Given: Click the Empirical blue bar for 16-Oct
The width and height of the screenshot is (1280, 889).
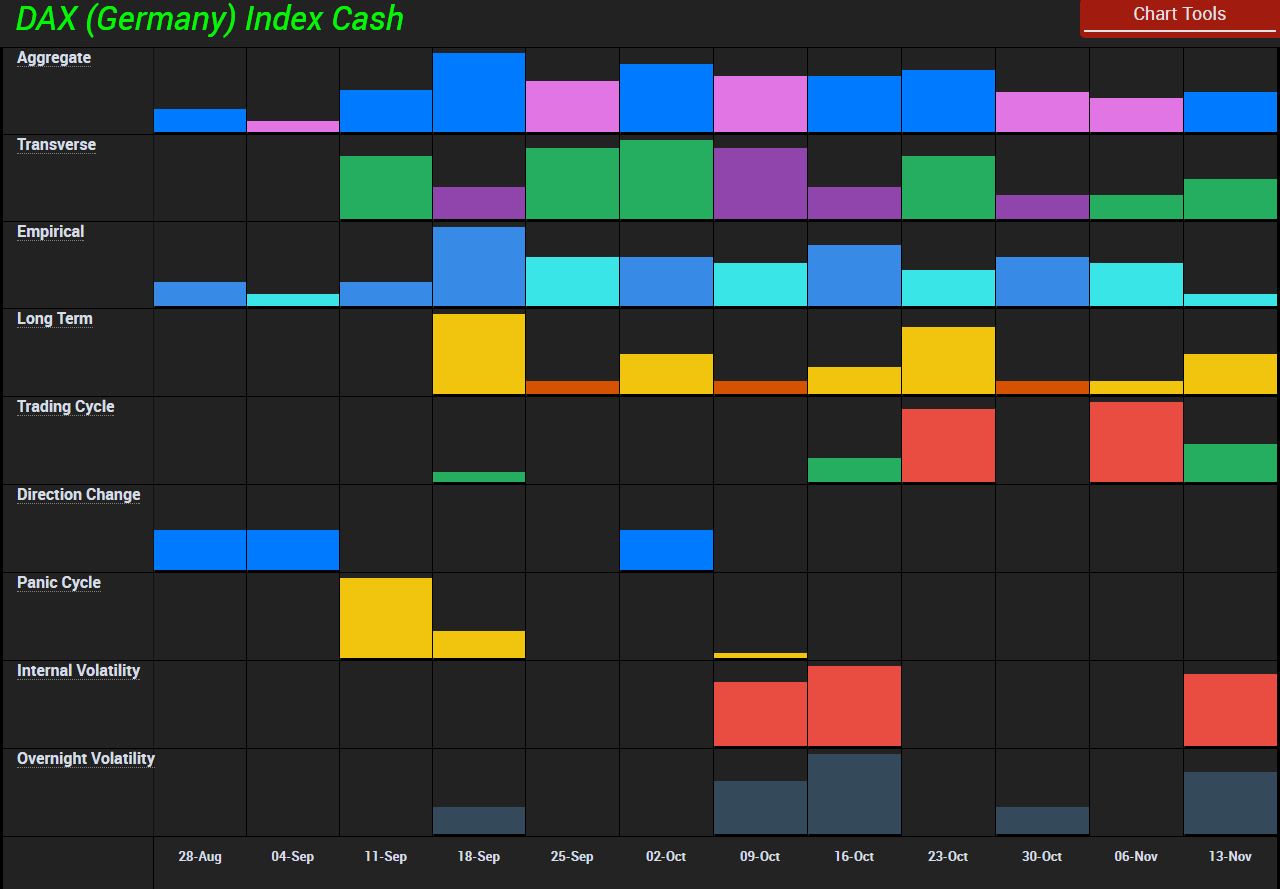Looking at the screenshot, I should [x=854, y=275].
